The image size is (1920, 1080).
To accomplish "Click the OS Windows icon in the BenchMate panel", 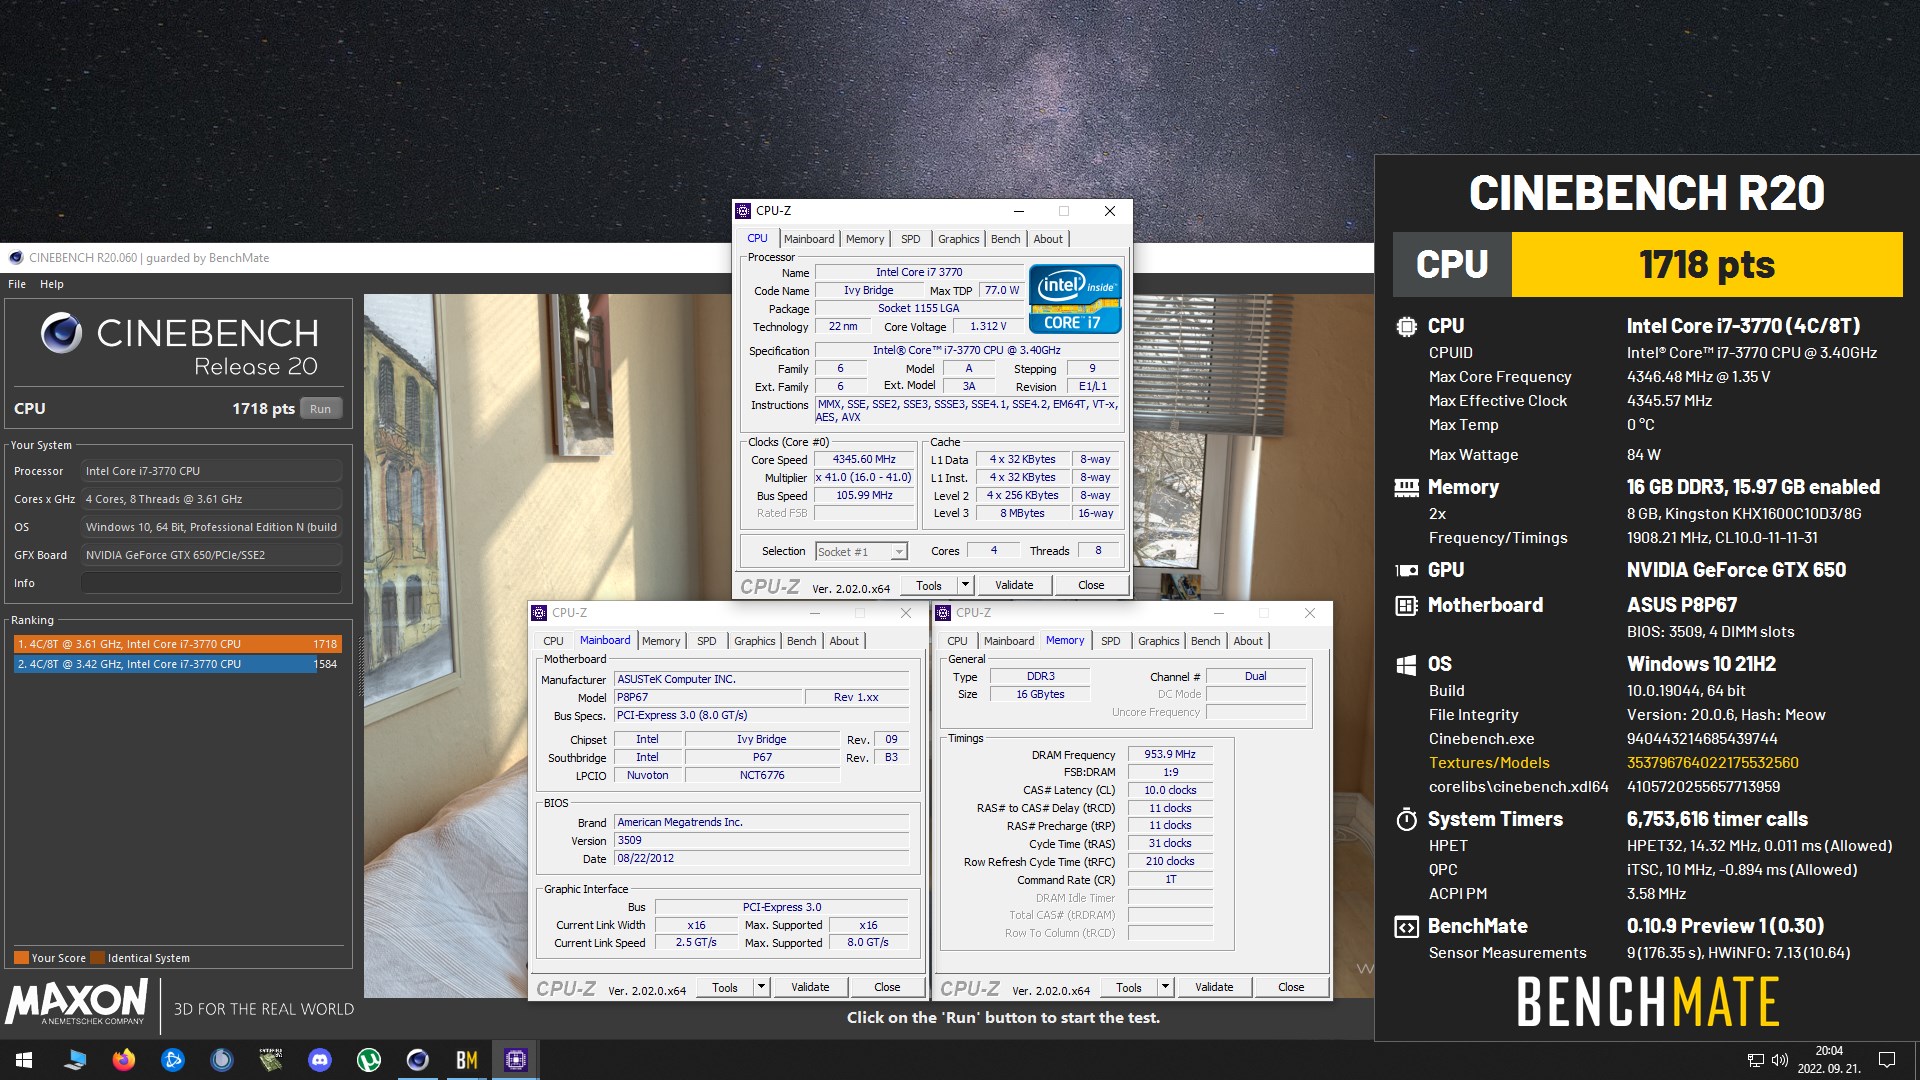I will click(x=1406, y=664).
